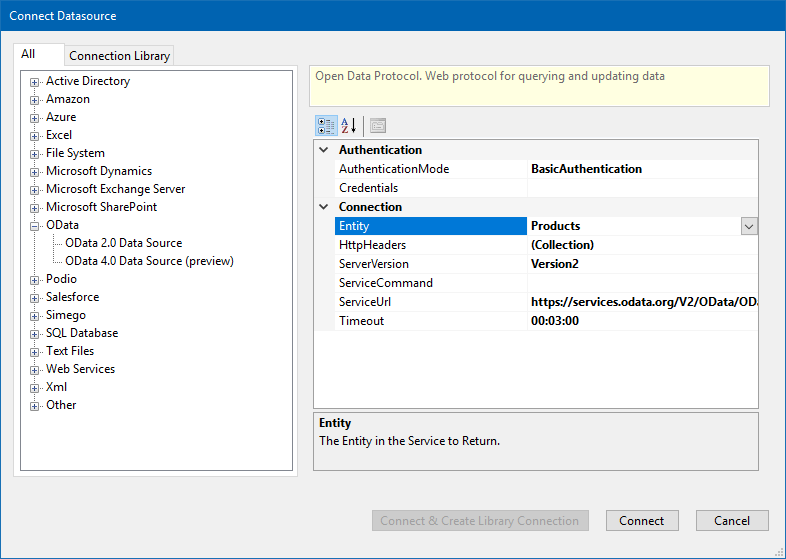Click the Cancel button
This screenshot has width=786, height=559.
click(x=732, y=520)
